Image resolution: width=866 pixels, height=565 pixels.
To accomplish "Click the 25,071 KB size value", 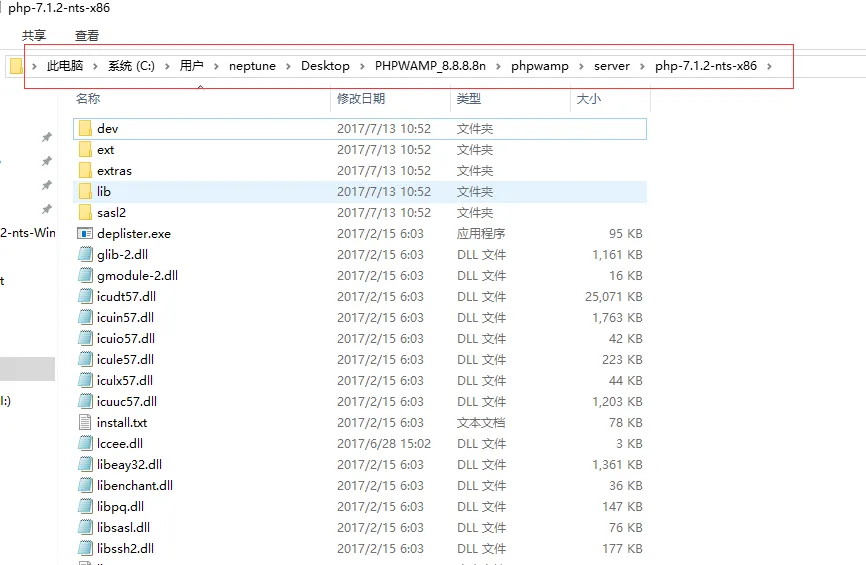I will click(x=614, y=297).
